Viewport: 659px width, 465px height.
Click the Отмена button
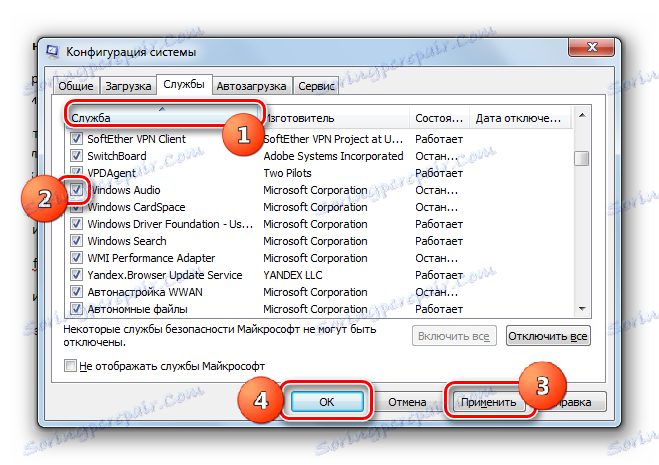point(407,402)
